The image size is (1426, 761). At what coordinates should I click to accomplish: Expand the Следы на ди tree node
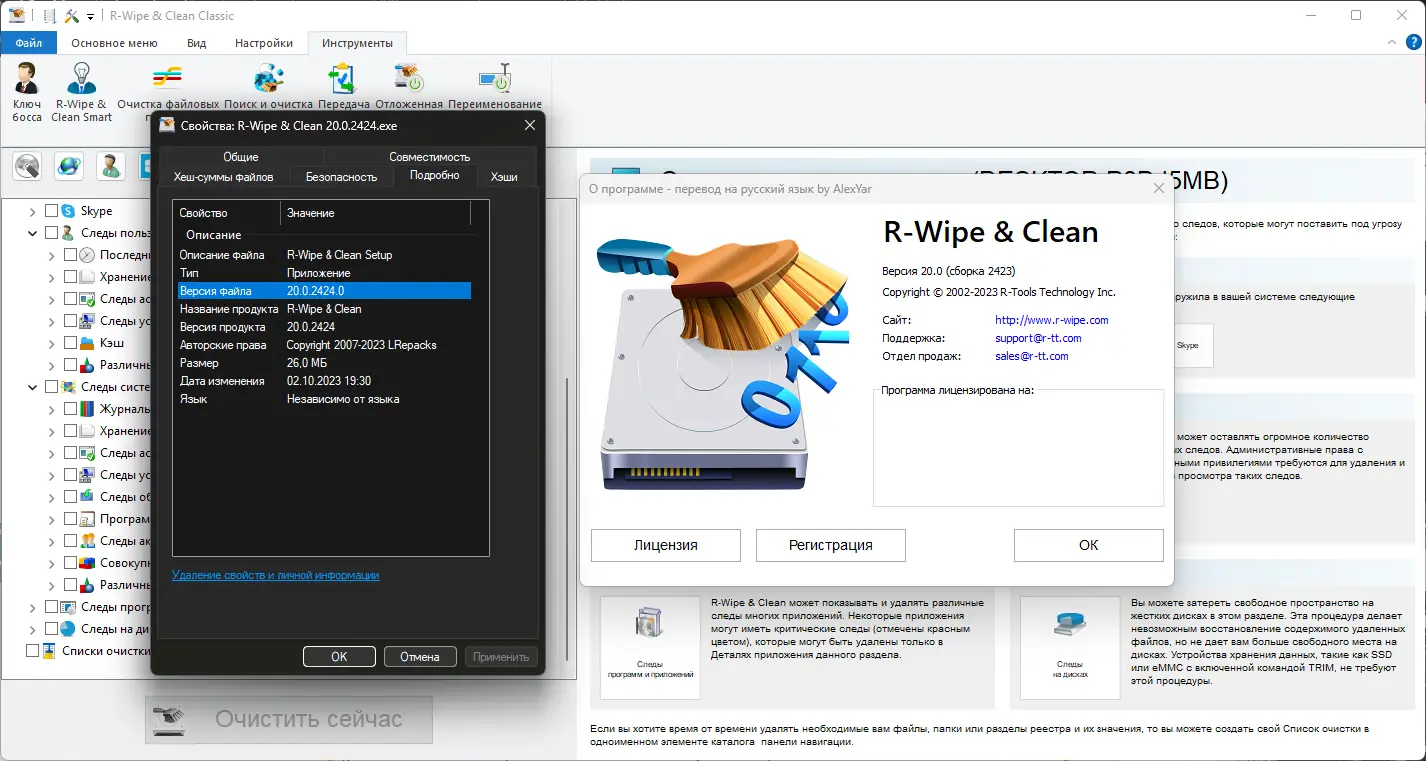click(32, 629)
